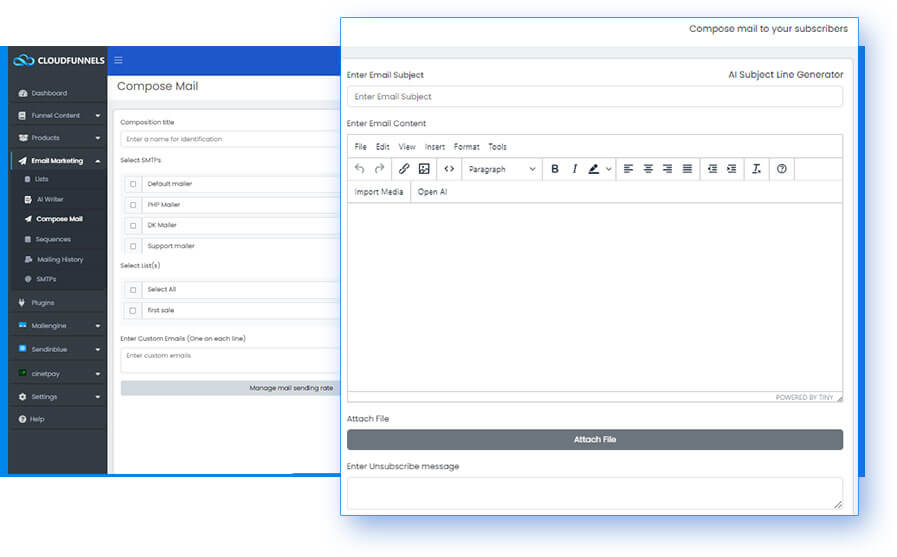Click the Powered by Tiny link
Viewport: 897px width, 557px height.
coord(804,397)
